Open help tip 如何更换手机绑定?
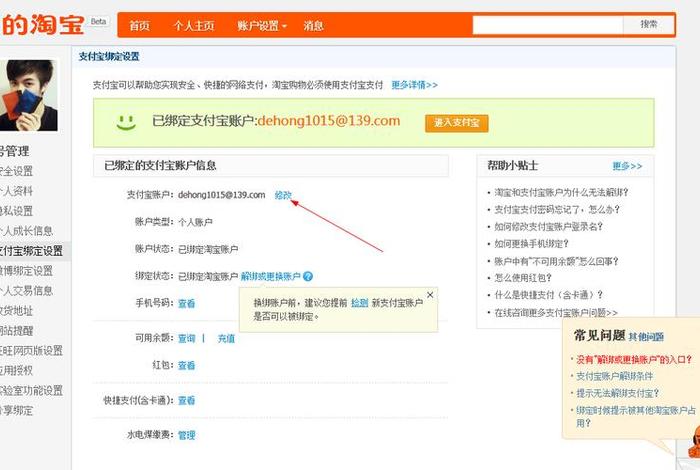Image resolution: width=700 pixels, height=470 pixels. pyautogui.click(x=531, y=244)
